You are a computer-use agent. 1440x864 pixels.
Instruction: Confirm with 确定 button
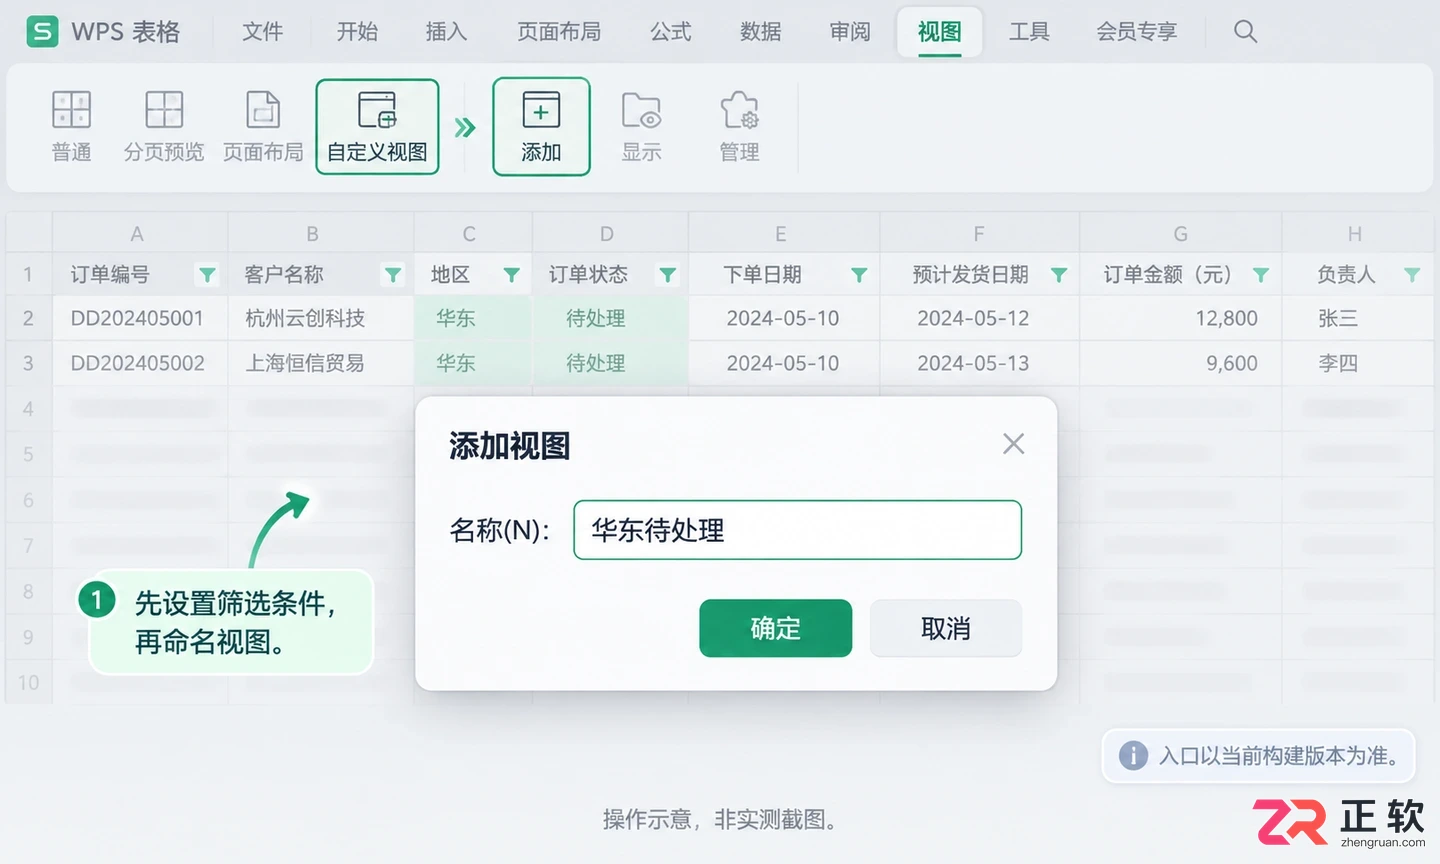click(775, 628)
